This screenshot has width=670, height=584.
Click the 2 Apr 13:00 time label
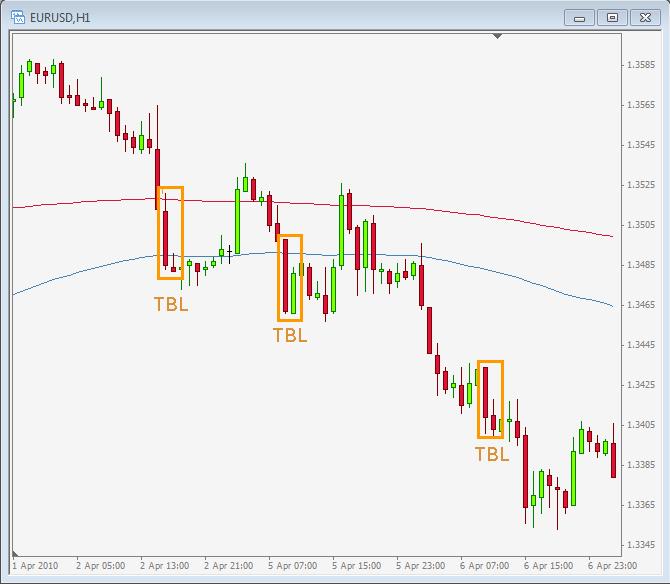point(165,566)
